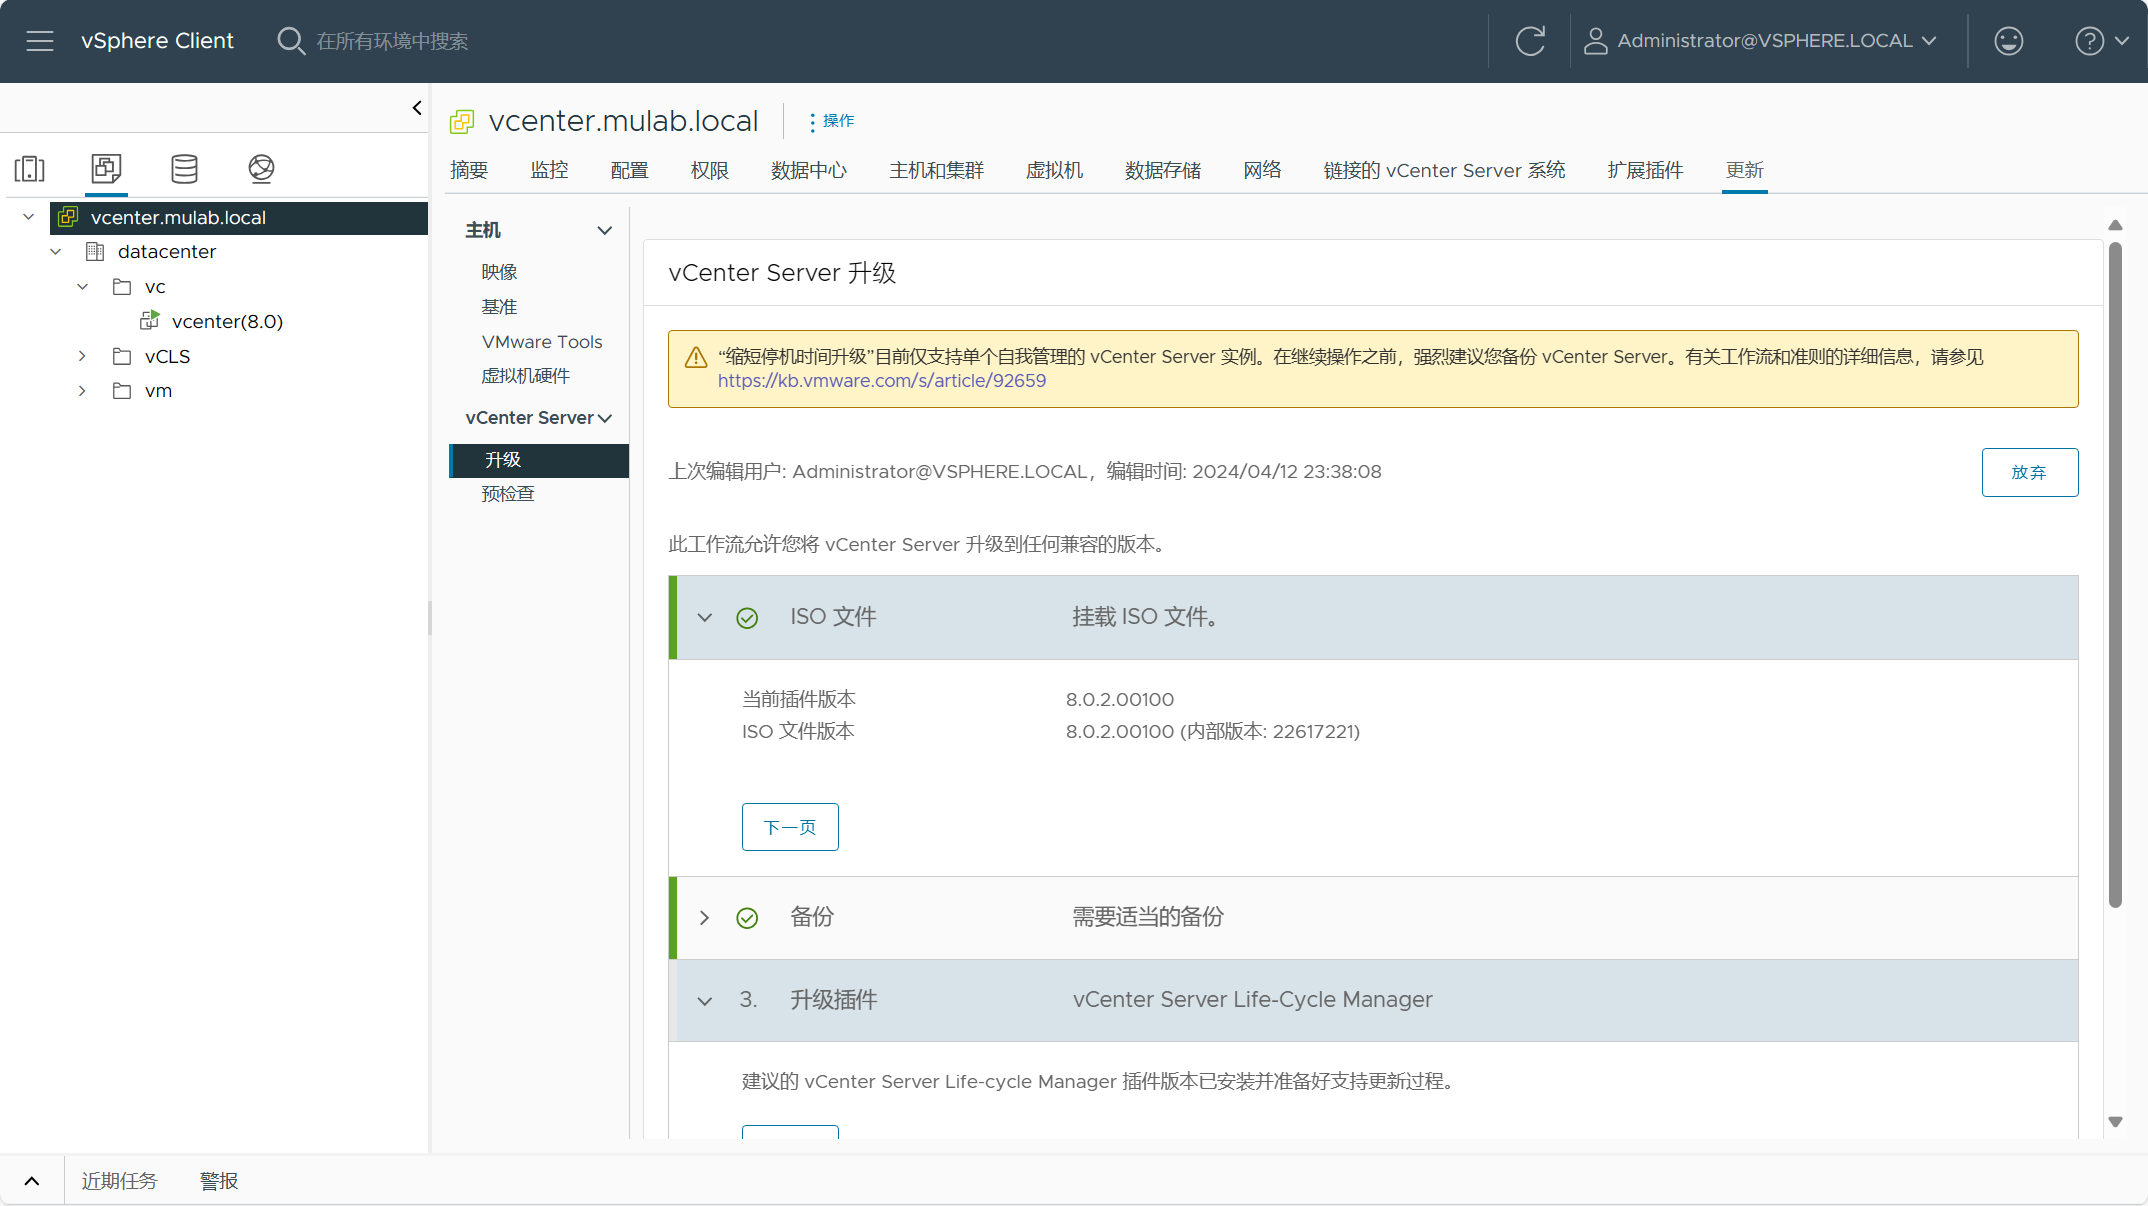Screen dimensions: 2148x1206
Task: Collapse the left navigation panel
Action: click(x=417, y=108)
